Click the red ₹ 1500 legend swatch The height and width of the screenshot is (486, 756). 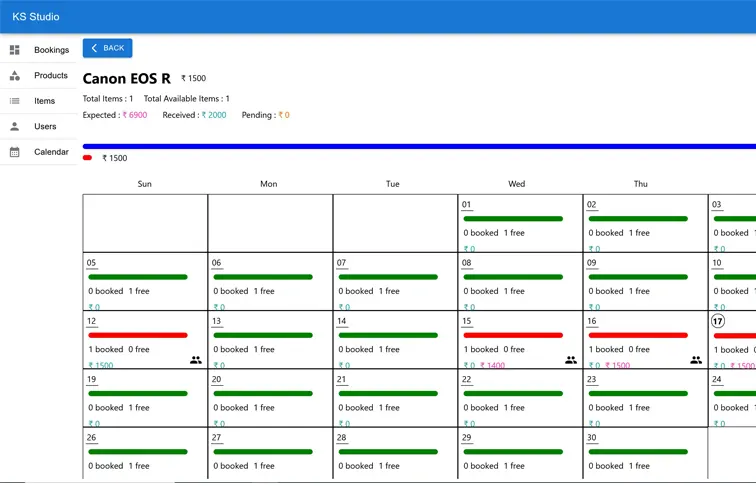pos(87,158)
